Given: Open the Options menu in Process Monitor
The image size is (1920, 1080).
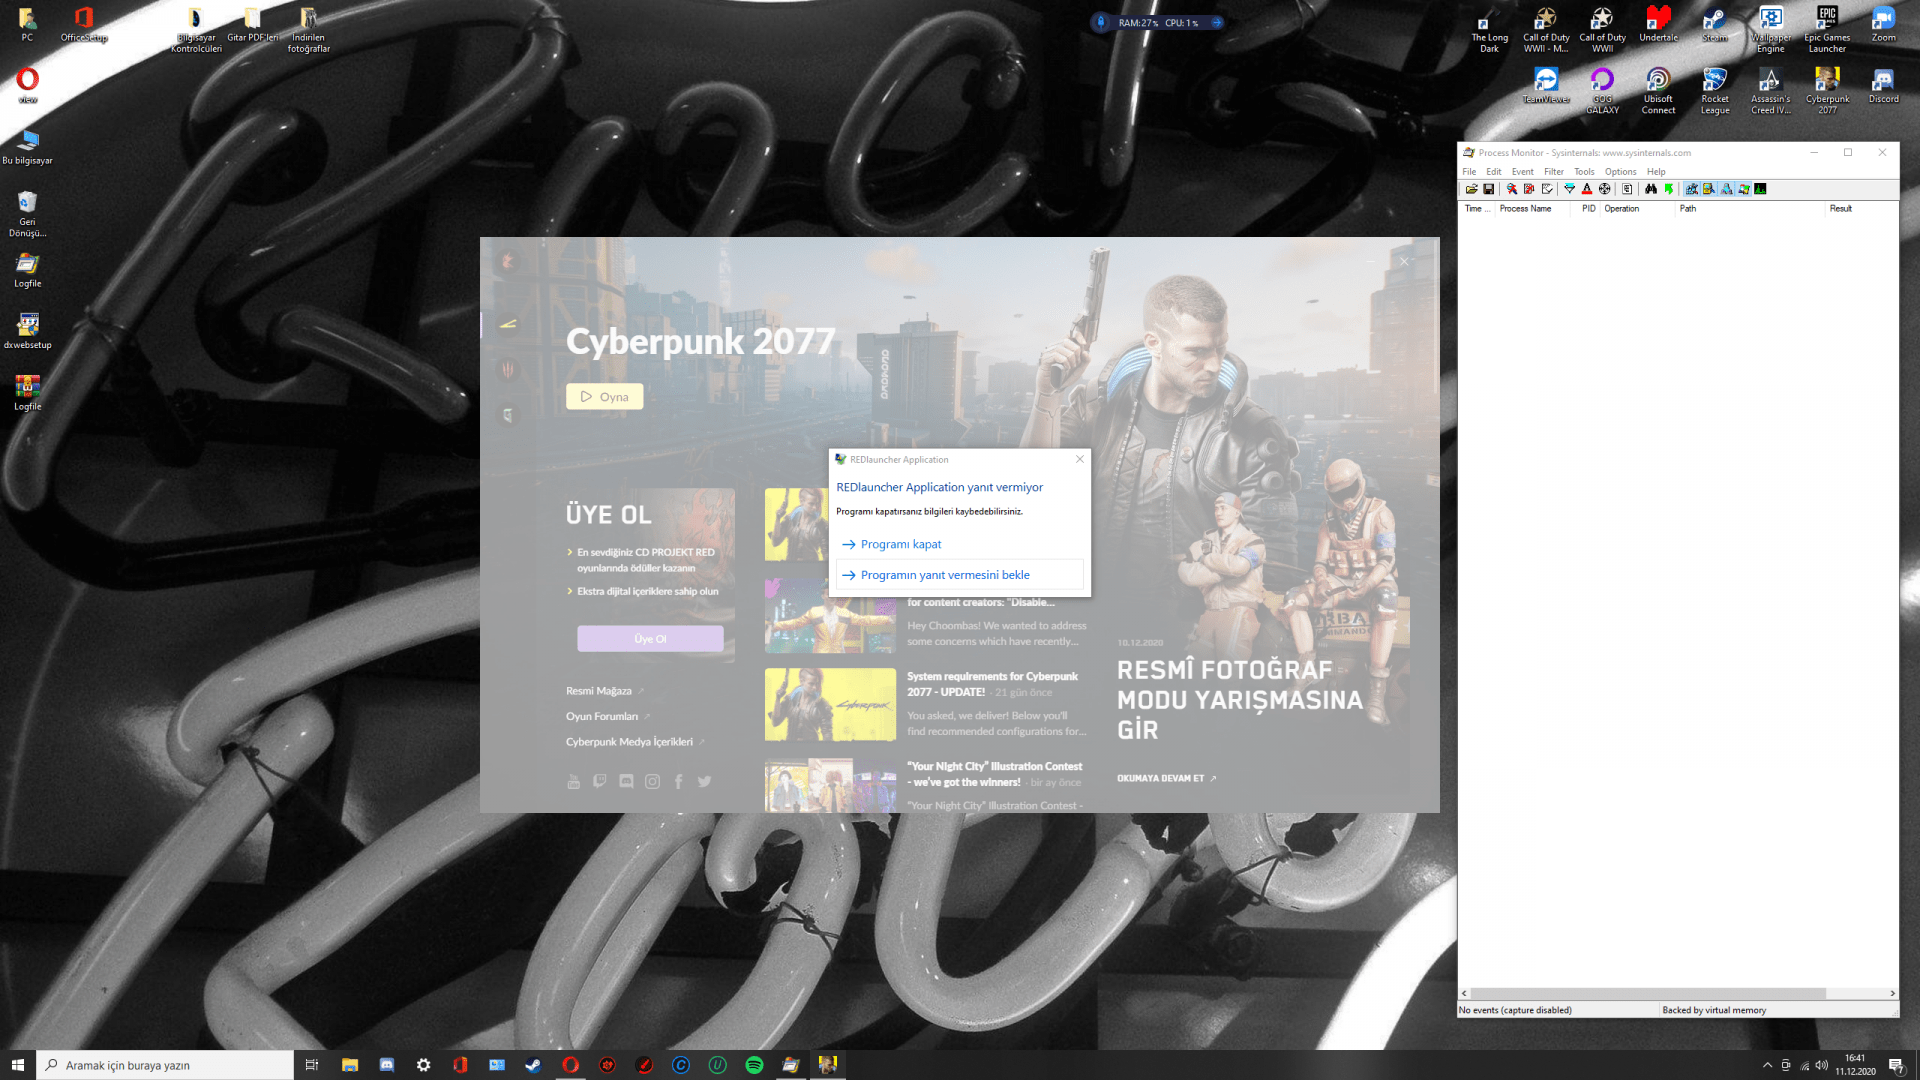Looking at the screenshot, I should tap(1620, 172).
